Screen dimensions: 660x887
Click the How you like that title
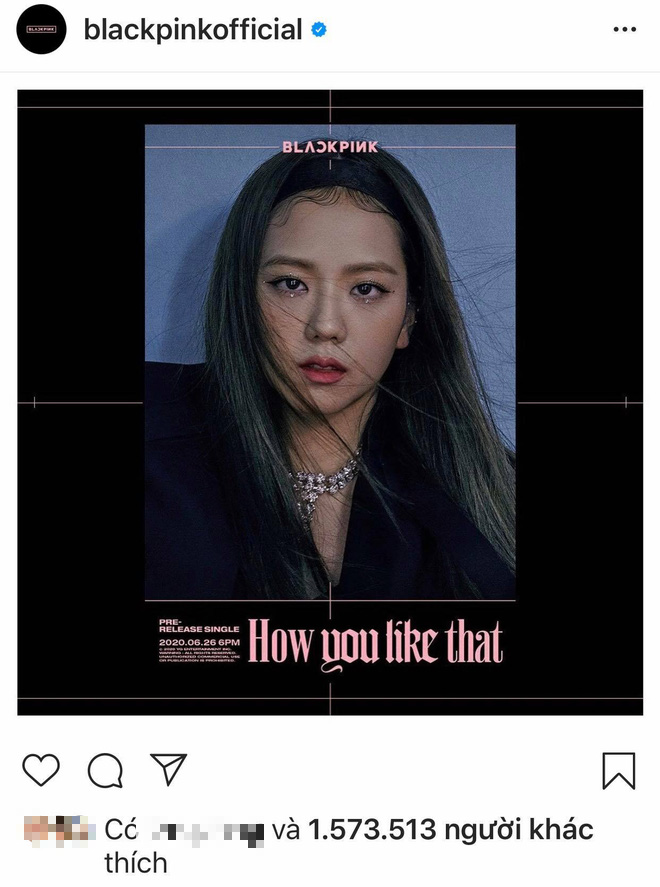click(x=376, y=644)
